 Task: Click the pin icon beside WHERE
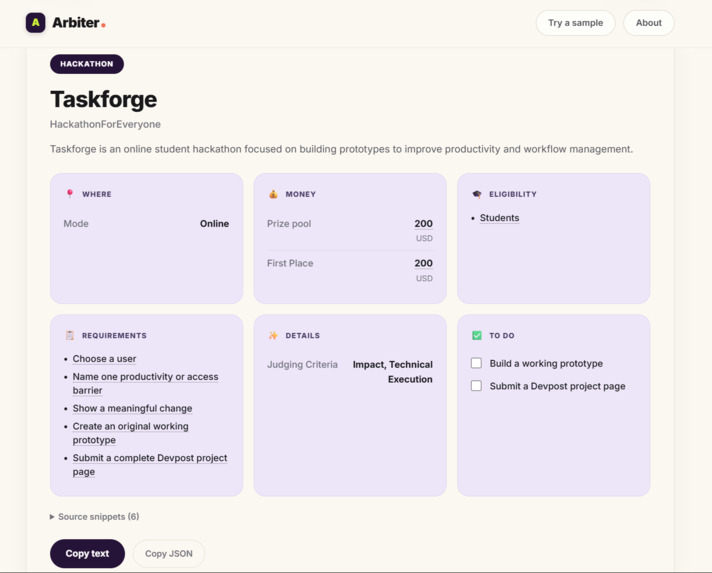(69, 194)
